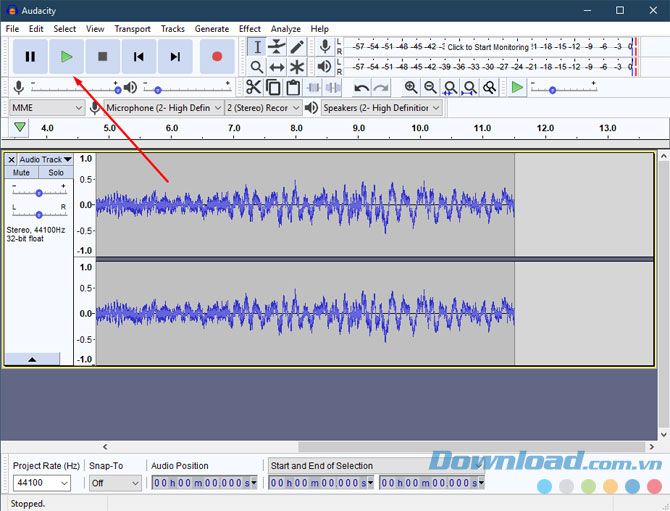Select the Draw pencil tool

(x=297, y=47)
